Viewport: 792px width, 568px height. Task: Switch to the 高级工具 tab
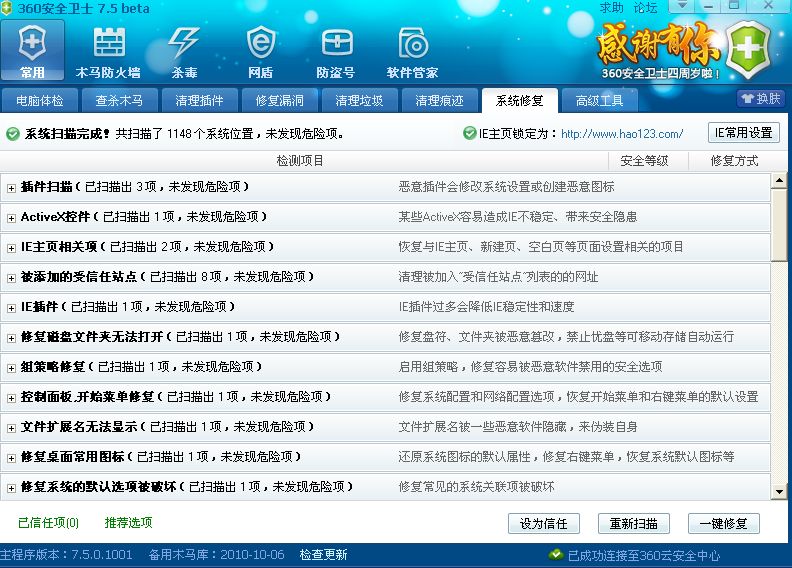tap(600, 100)
